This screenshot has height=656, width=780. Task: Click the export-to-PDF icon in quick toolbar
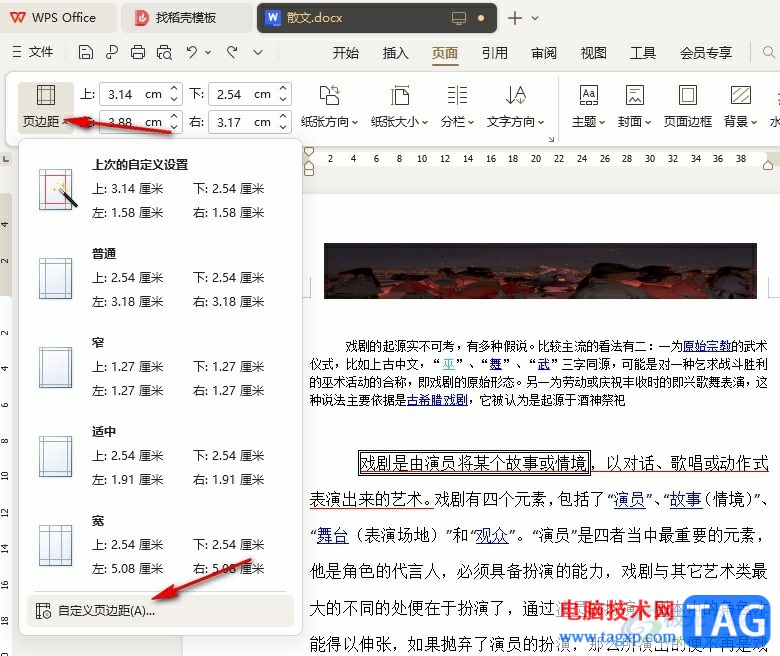point(112,52)
